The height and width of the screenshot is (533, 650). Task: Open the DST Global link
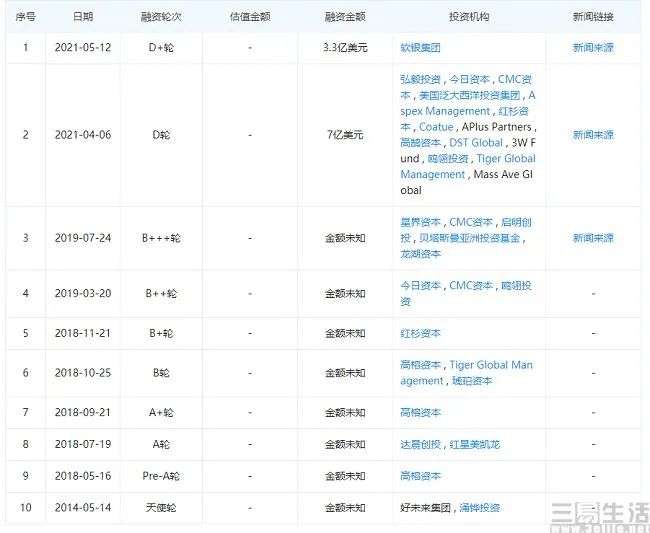coord(476,143)
